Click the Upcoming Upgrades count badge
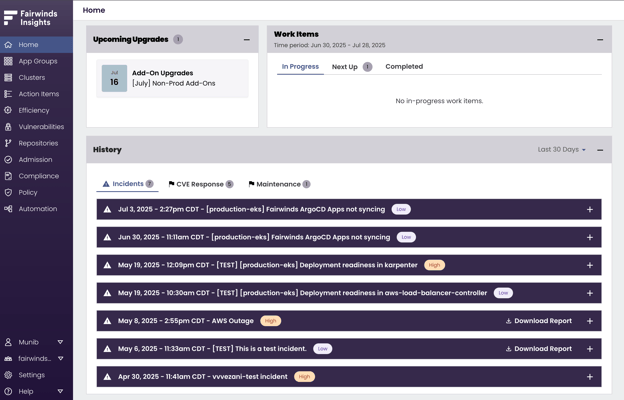 click(x=178, y=39)
